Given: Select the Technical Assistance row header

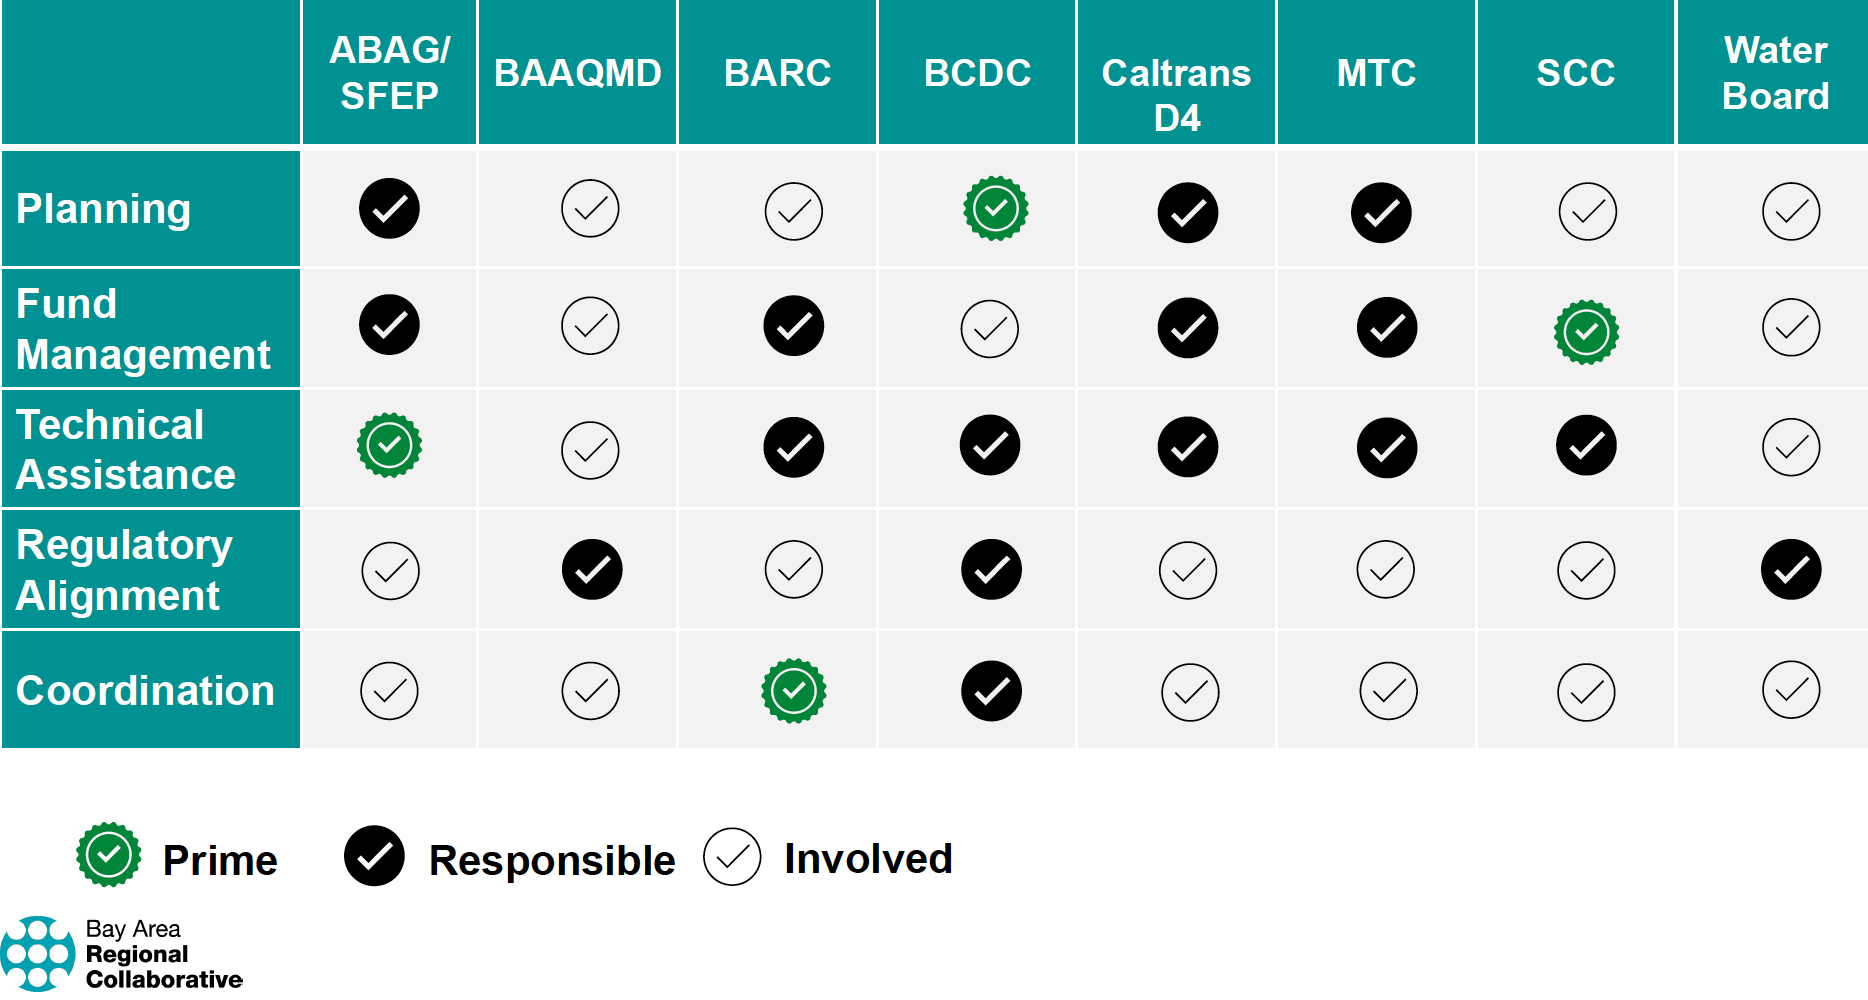Looking at the screenshot, I should pos(151,449).
